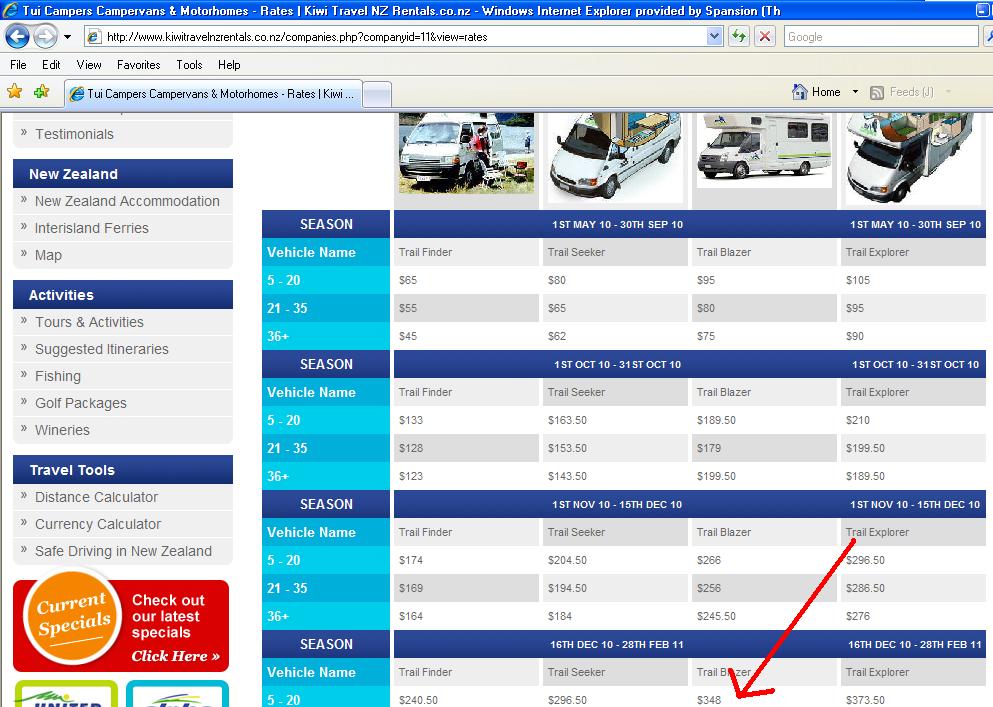Viewport: 993px width, 707px height.
Task: Click the Home icon in the toolbar
Action: (x=799, y=92)
